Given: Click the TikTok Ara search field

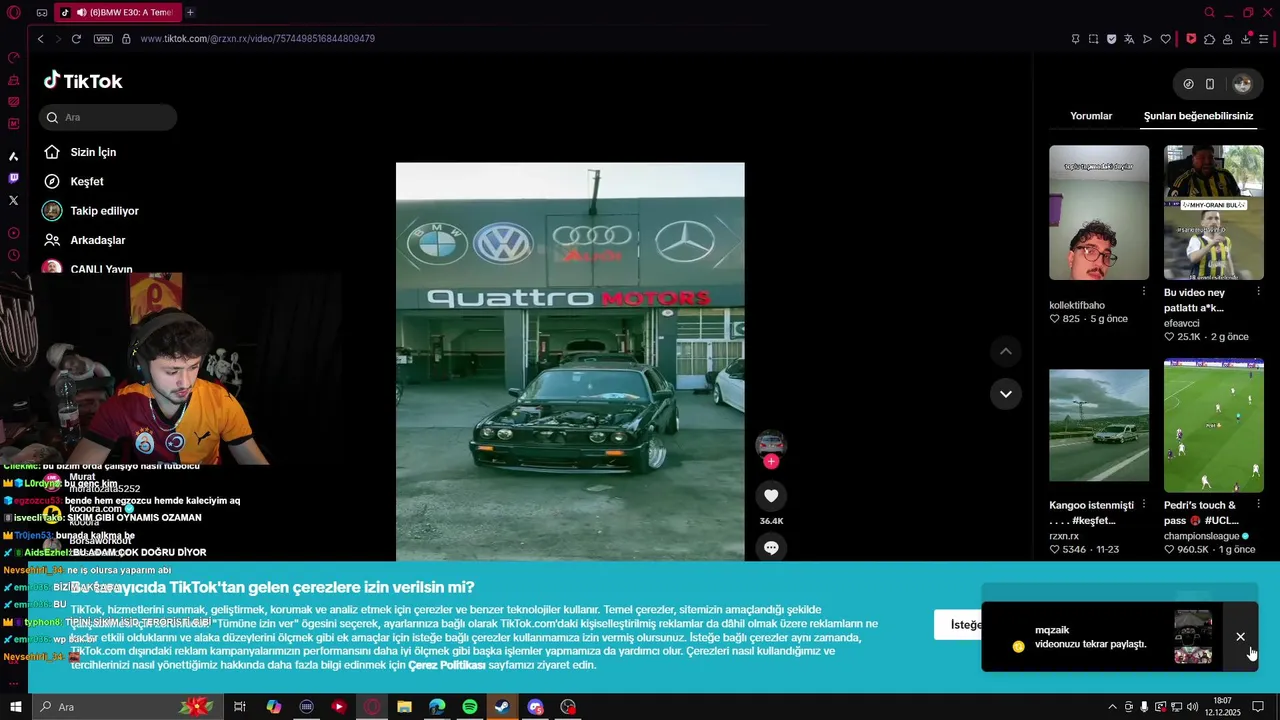Looking at the screenshot, I should (x=108, y=117).
